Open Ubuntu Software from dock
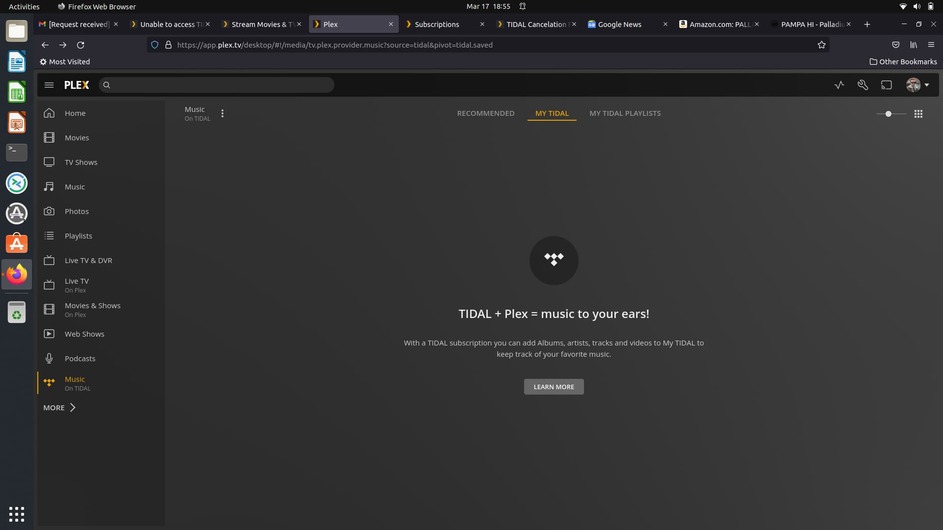 (x=17, y=244)
